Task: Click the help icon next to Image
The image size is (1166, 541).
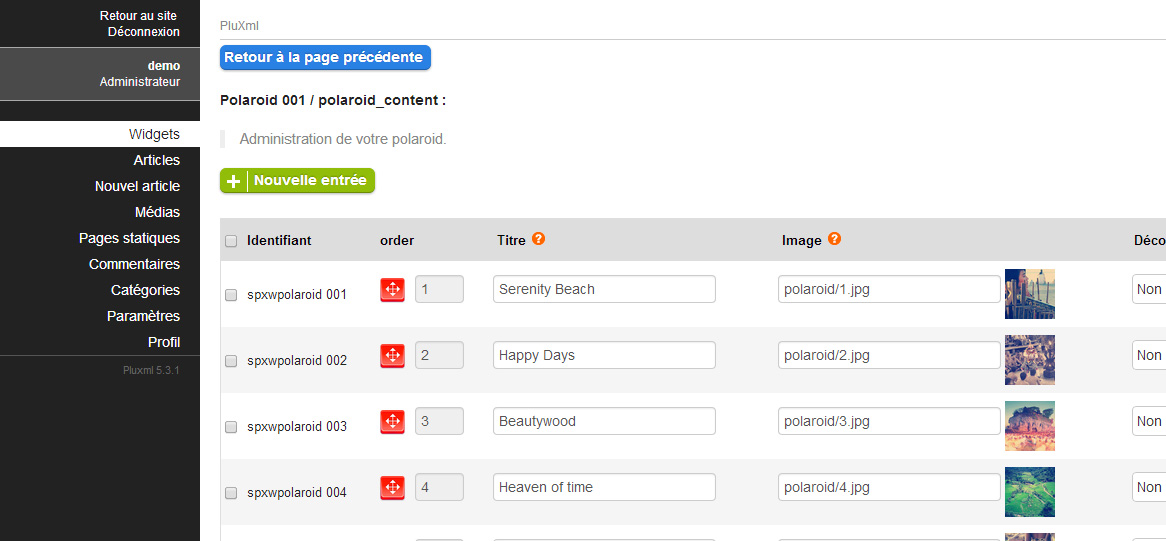Action: click(834, 239)
